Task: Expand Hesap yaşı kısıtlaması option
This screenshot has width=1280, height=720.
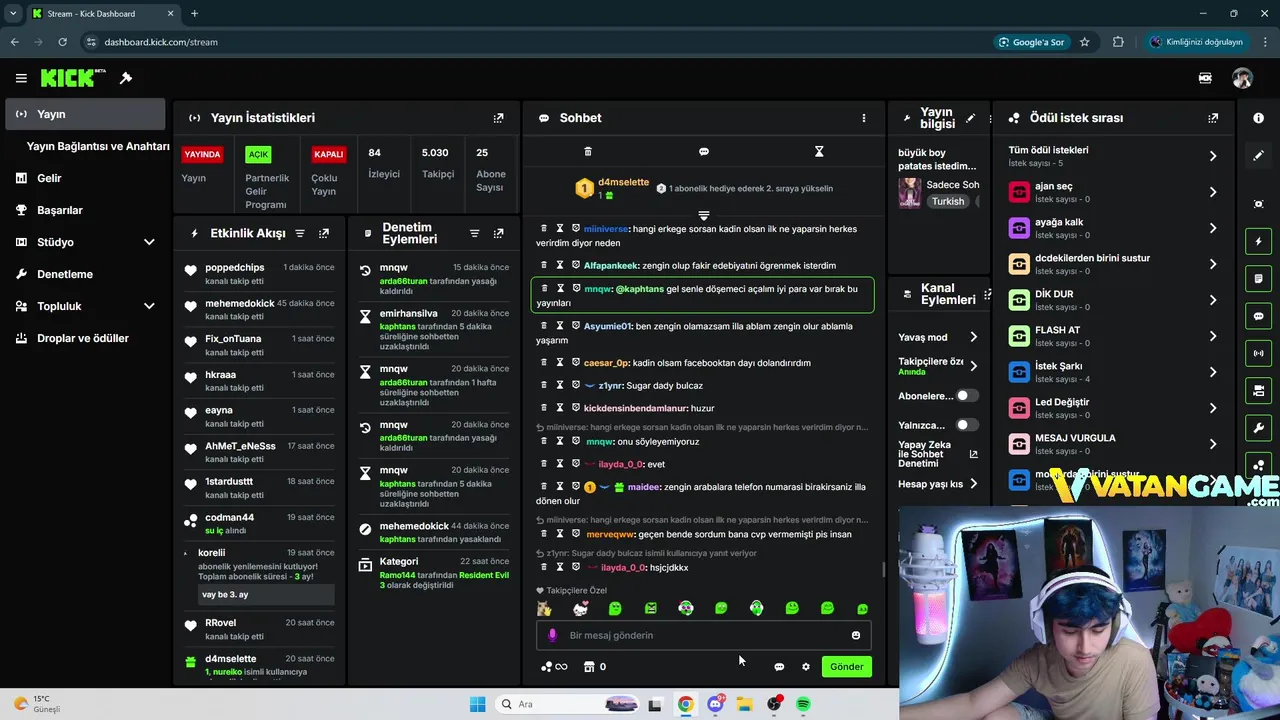Action: point(974,484)
